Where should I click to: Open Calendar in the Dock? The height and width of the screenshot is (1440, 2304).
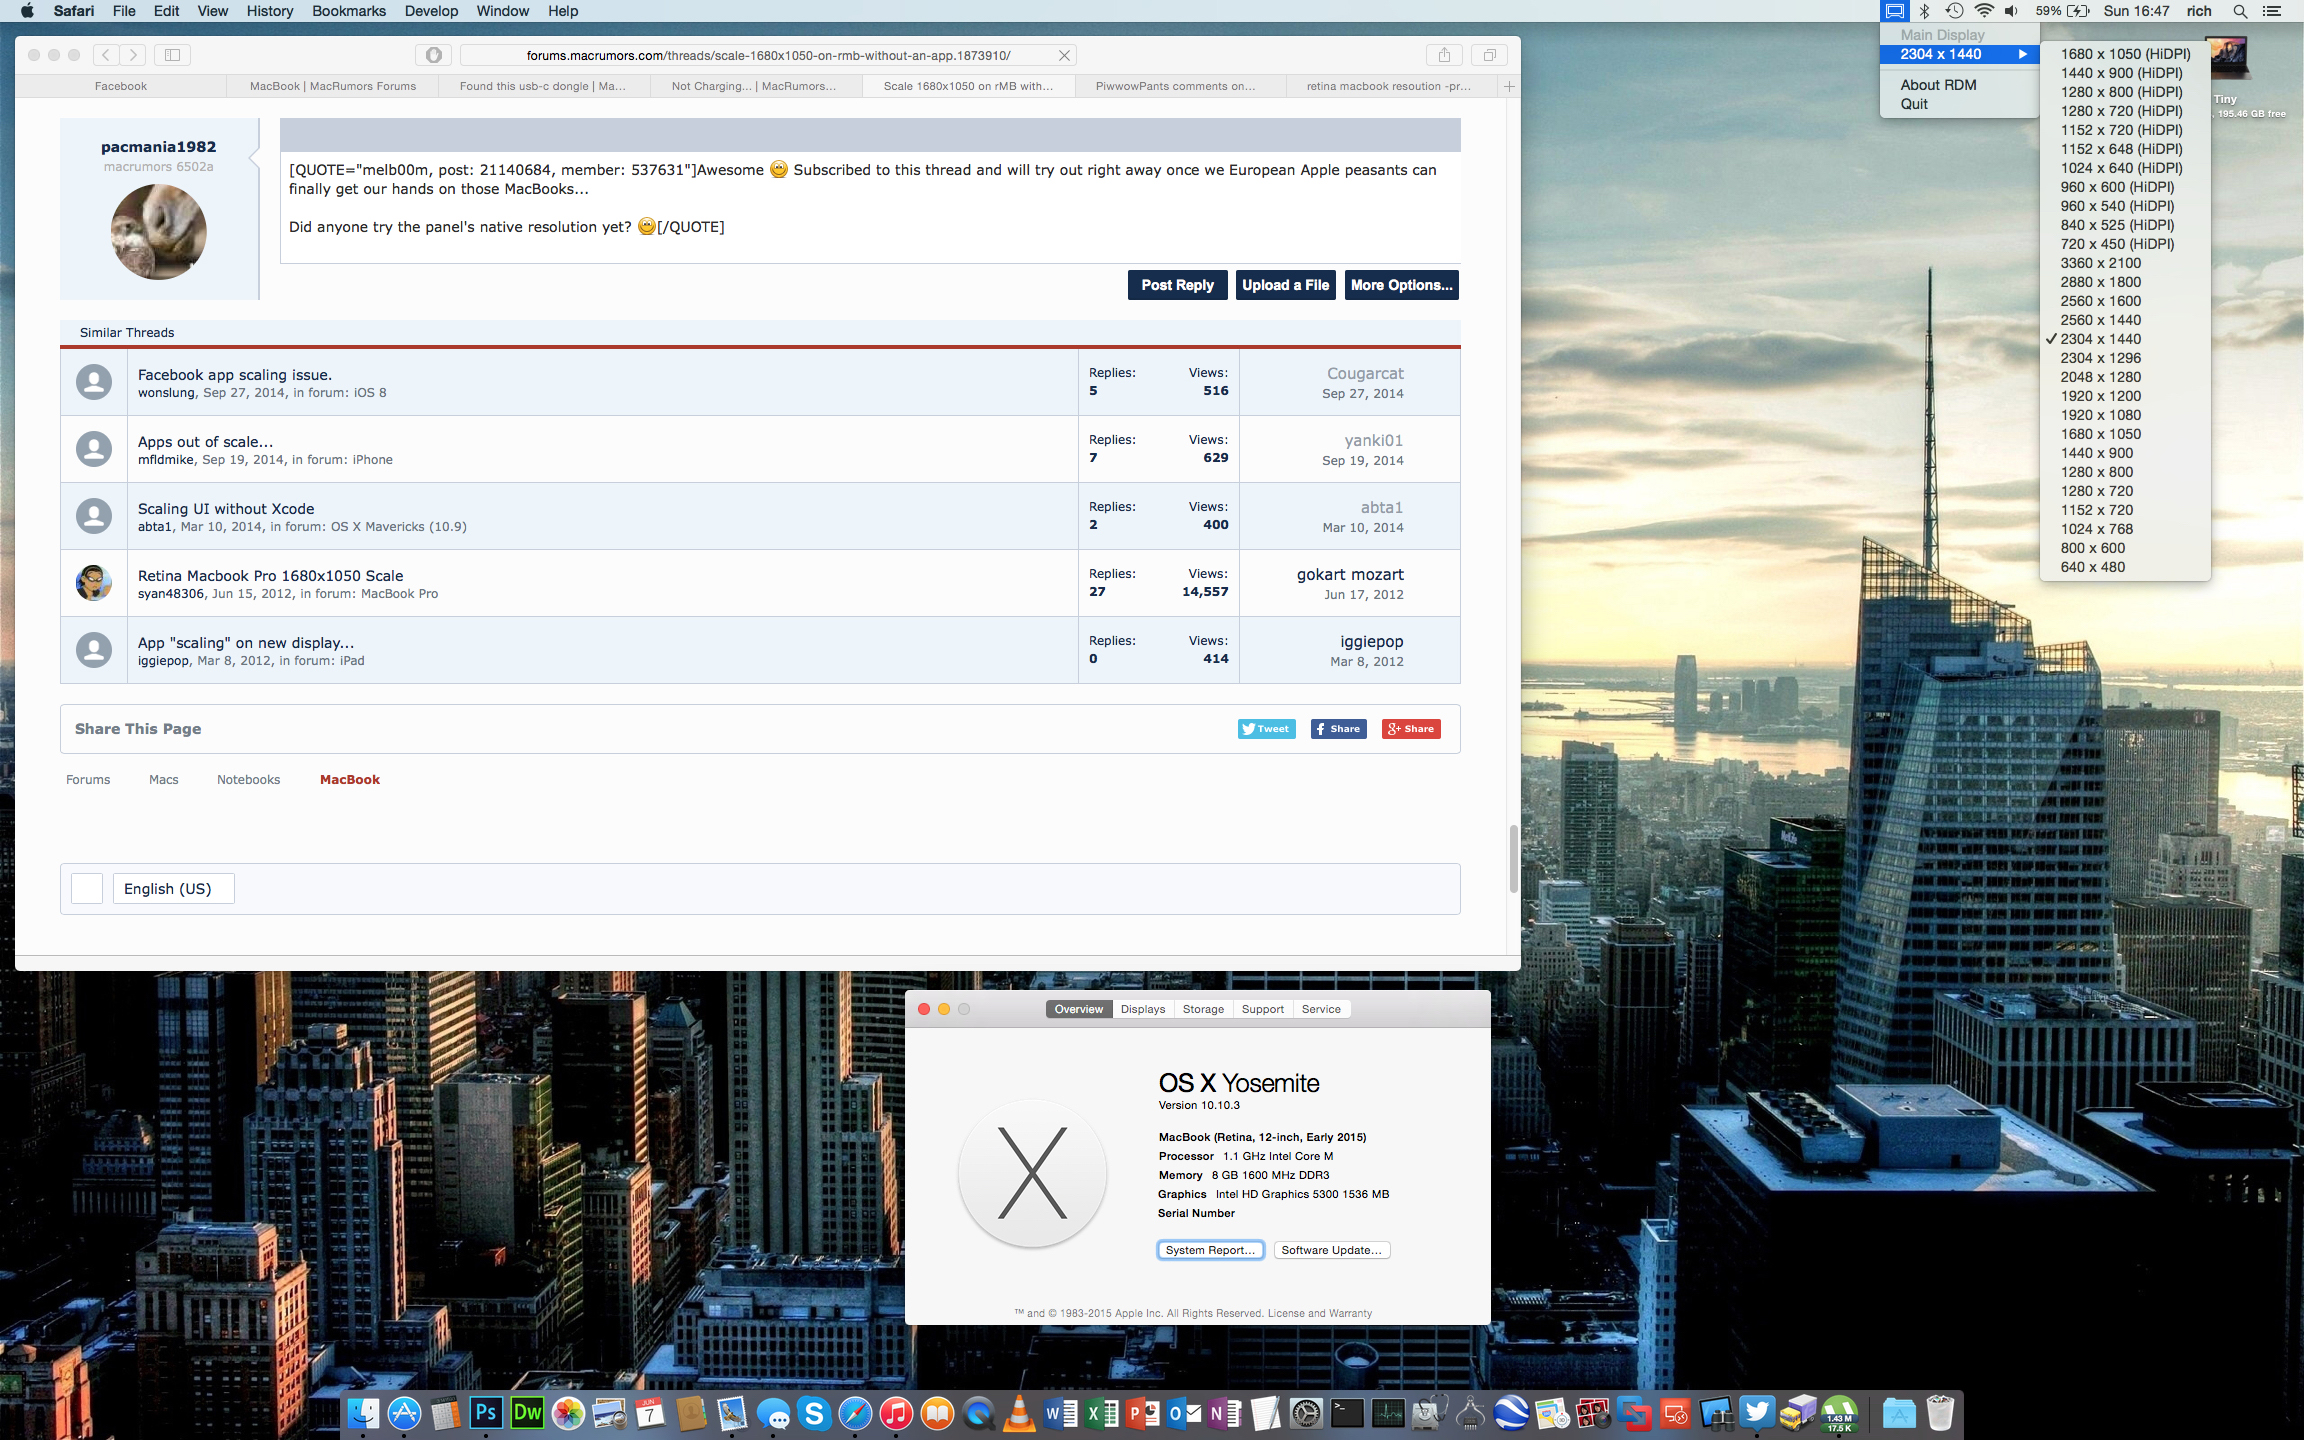650,1413
